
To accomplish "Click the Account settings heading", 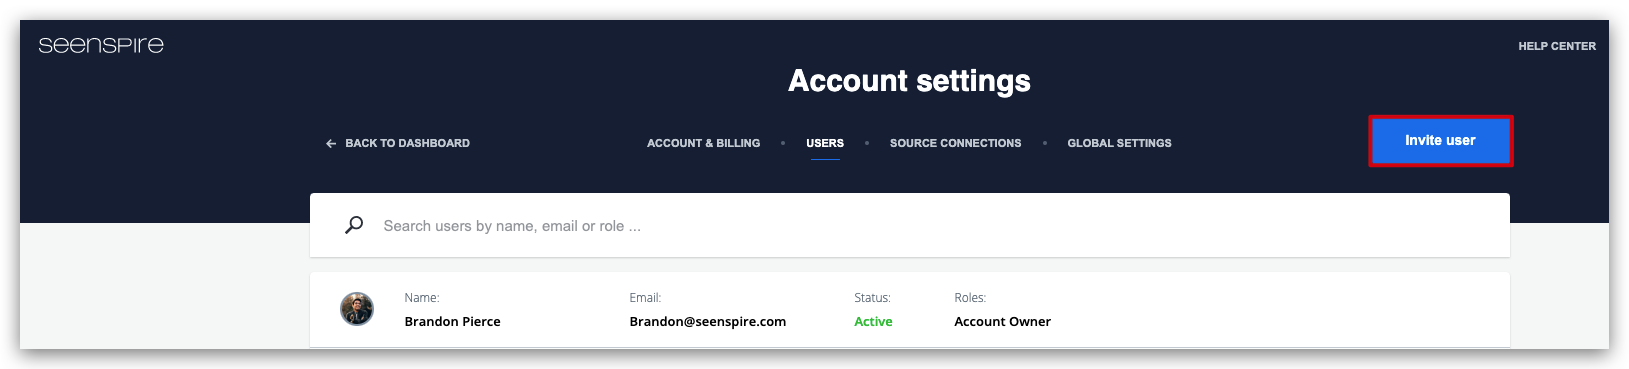I will tap(909, 81).
